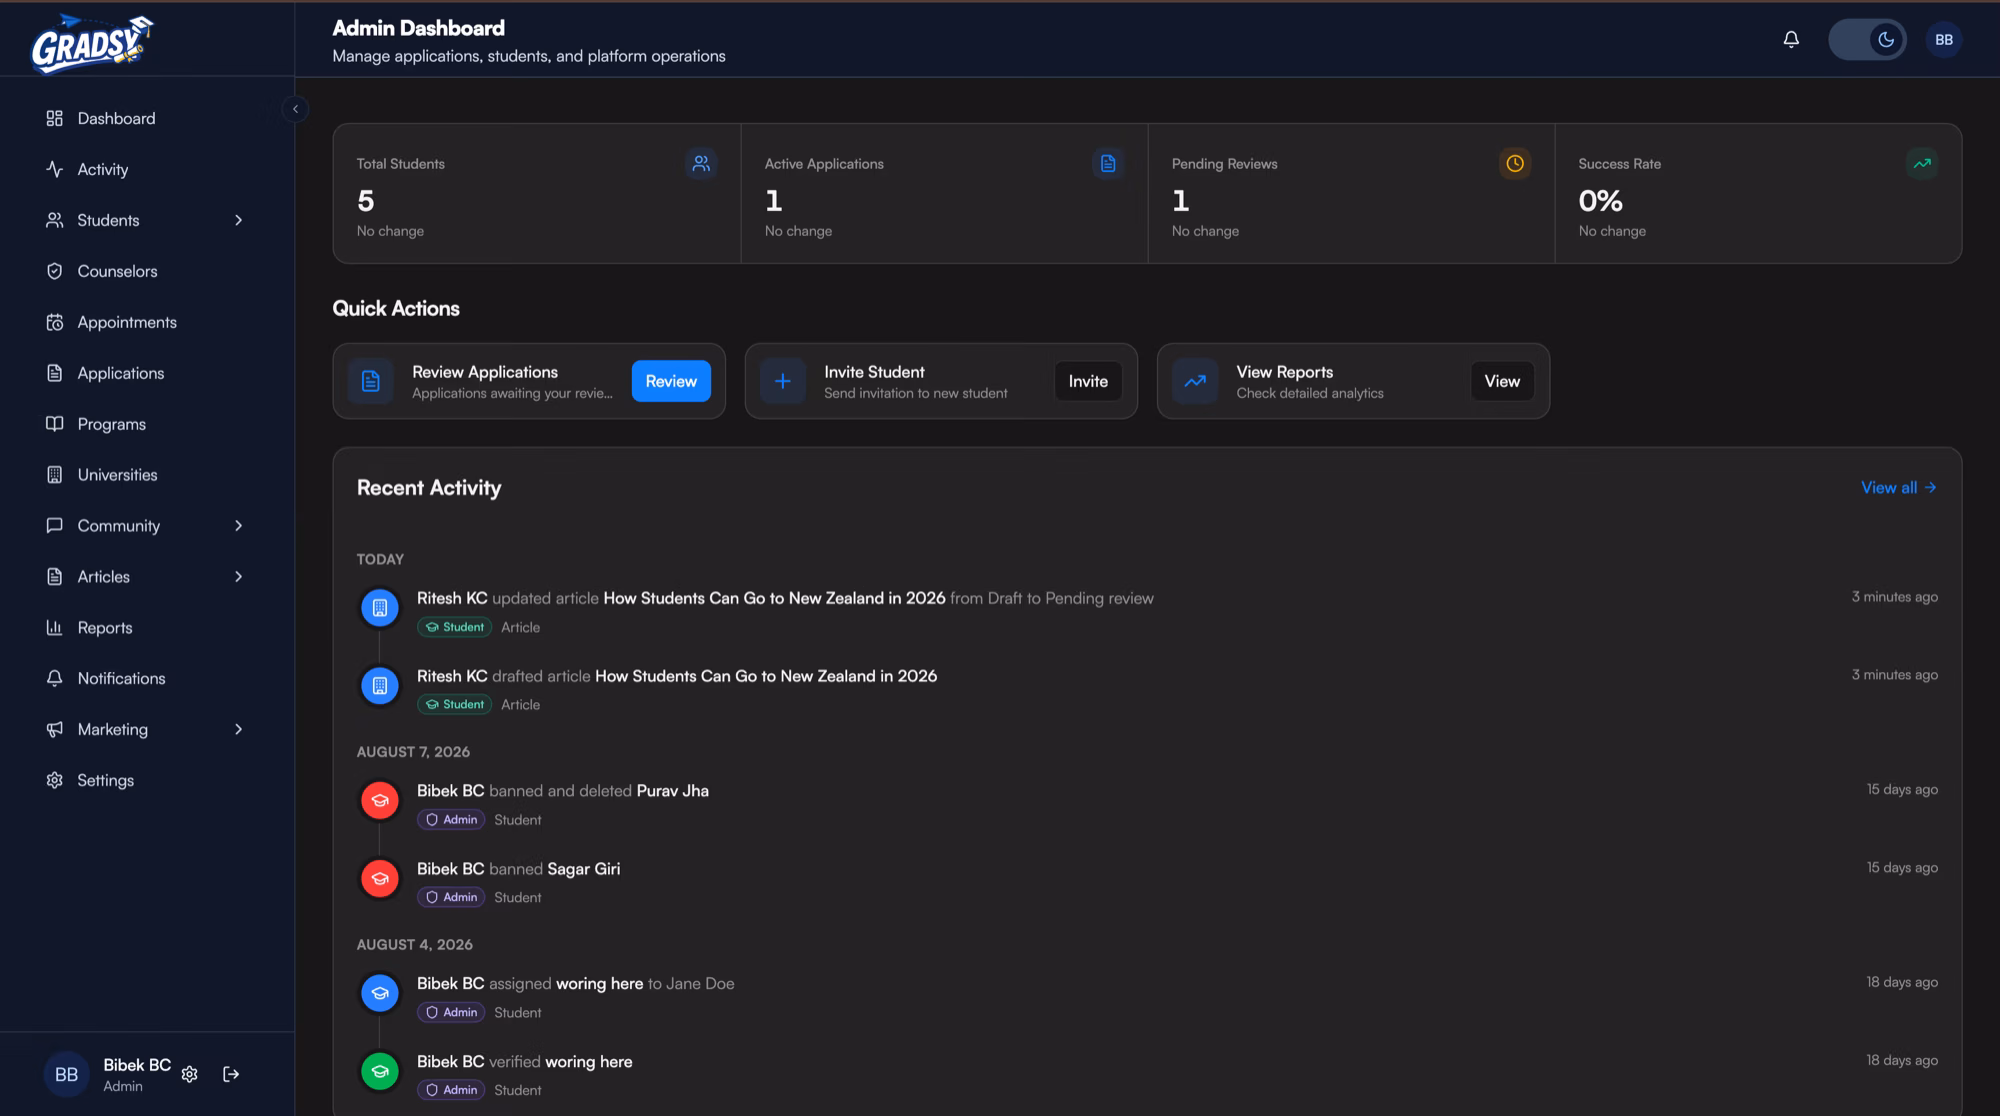Click the BB avatar at the sidebar bottom
The height and width of the screenshot is (1116, 2000).
click(x=66, y=1074)
